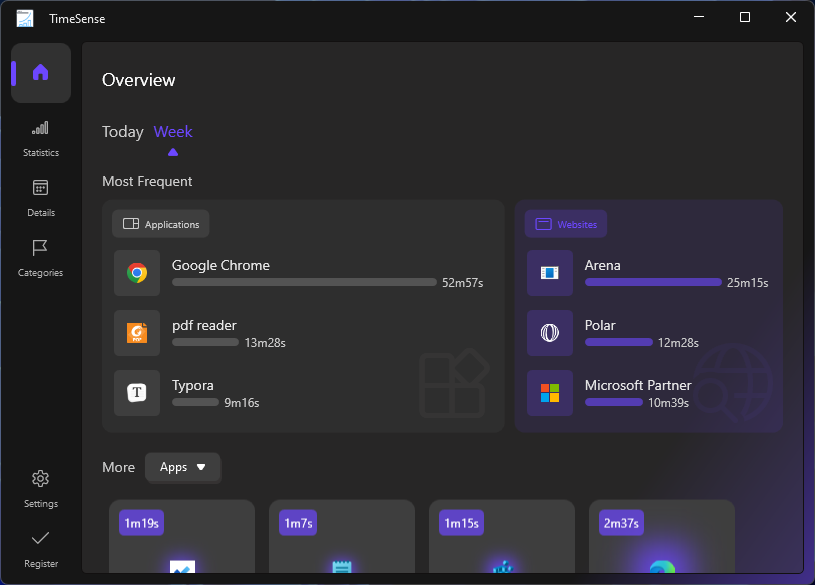Select the Week view
The height and width of the screenshot is (585, 815).
tap(172, 131)
